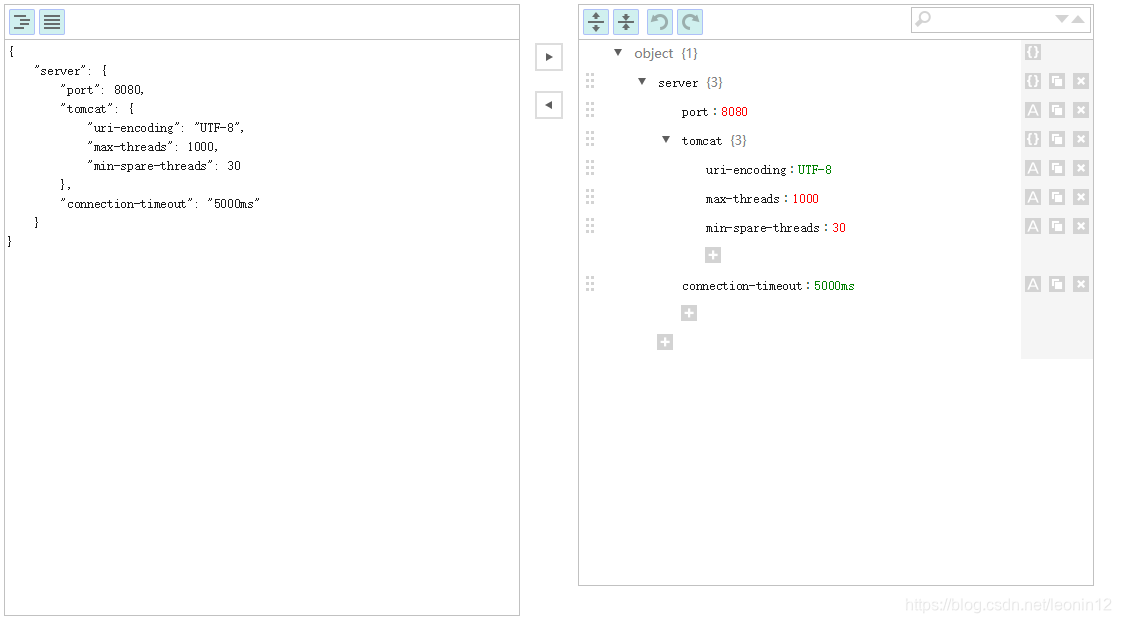Expand all fields in the tree view
Image resolution: width=1121 pixels, height=623 pixels.
click(596, 22)
